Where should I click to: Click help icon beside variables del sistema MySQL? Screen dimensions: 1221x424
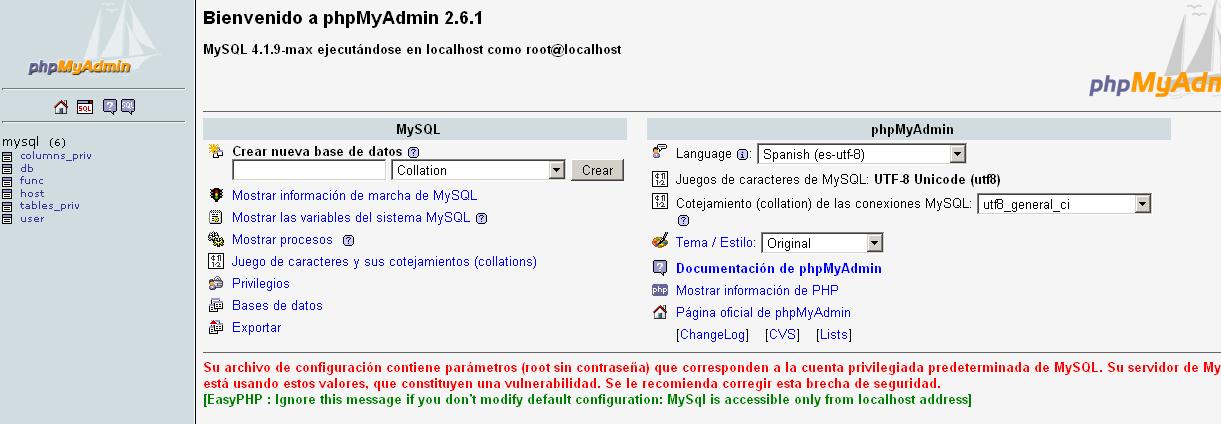[x=481, y=218]
